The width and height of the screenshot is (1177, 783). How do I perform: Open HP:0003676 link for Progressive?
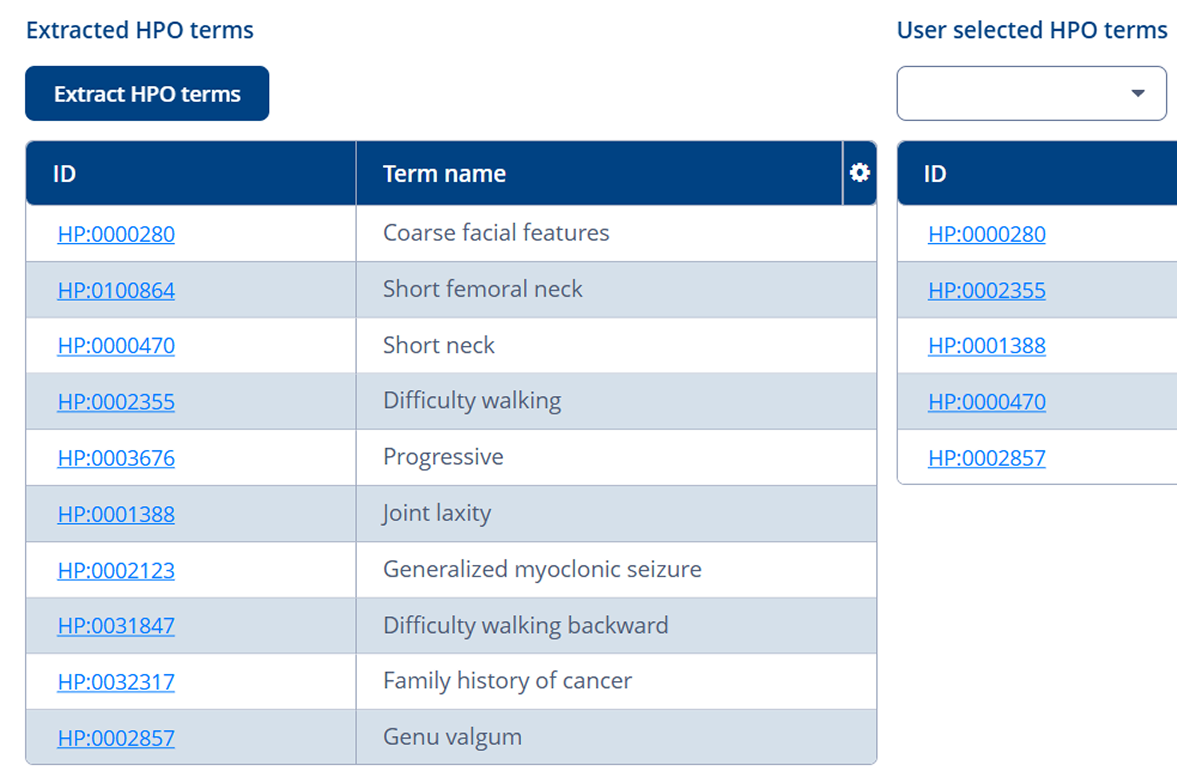[x=116, y=459]
